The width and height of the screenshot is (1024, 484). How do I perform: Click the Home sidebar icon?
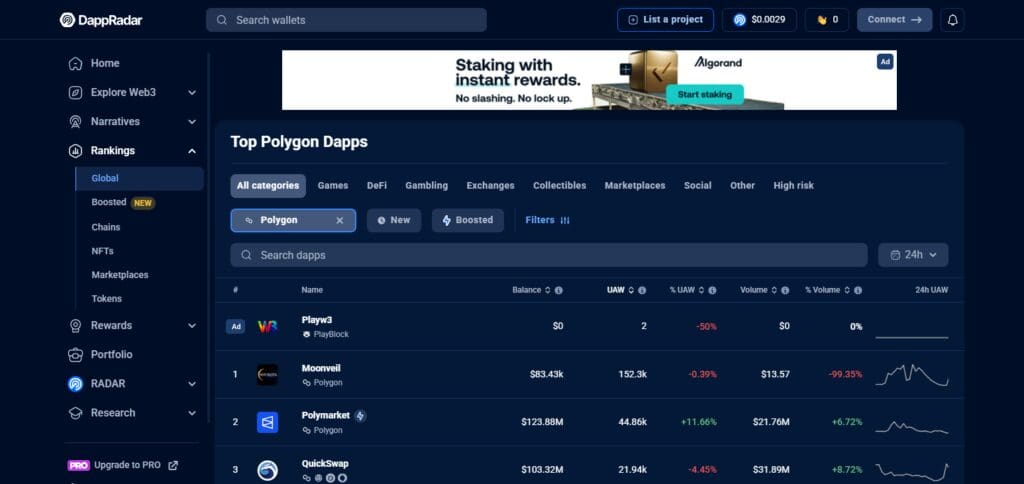click(75, 63)
